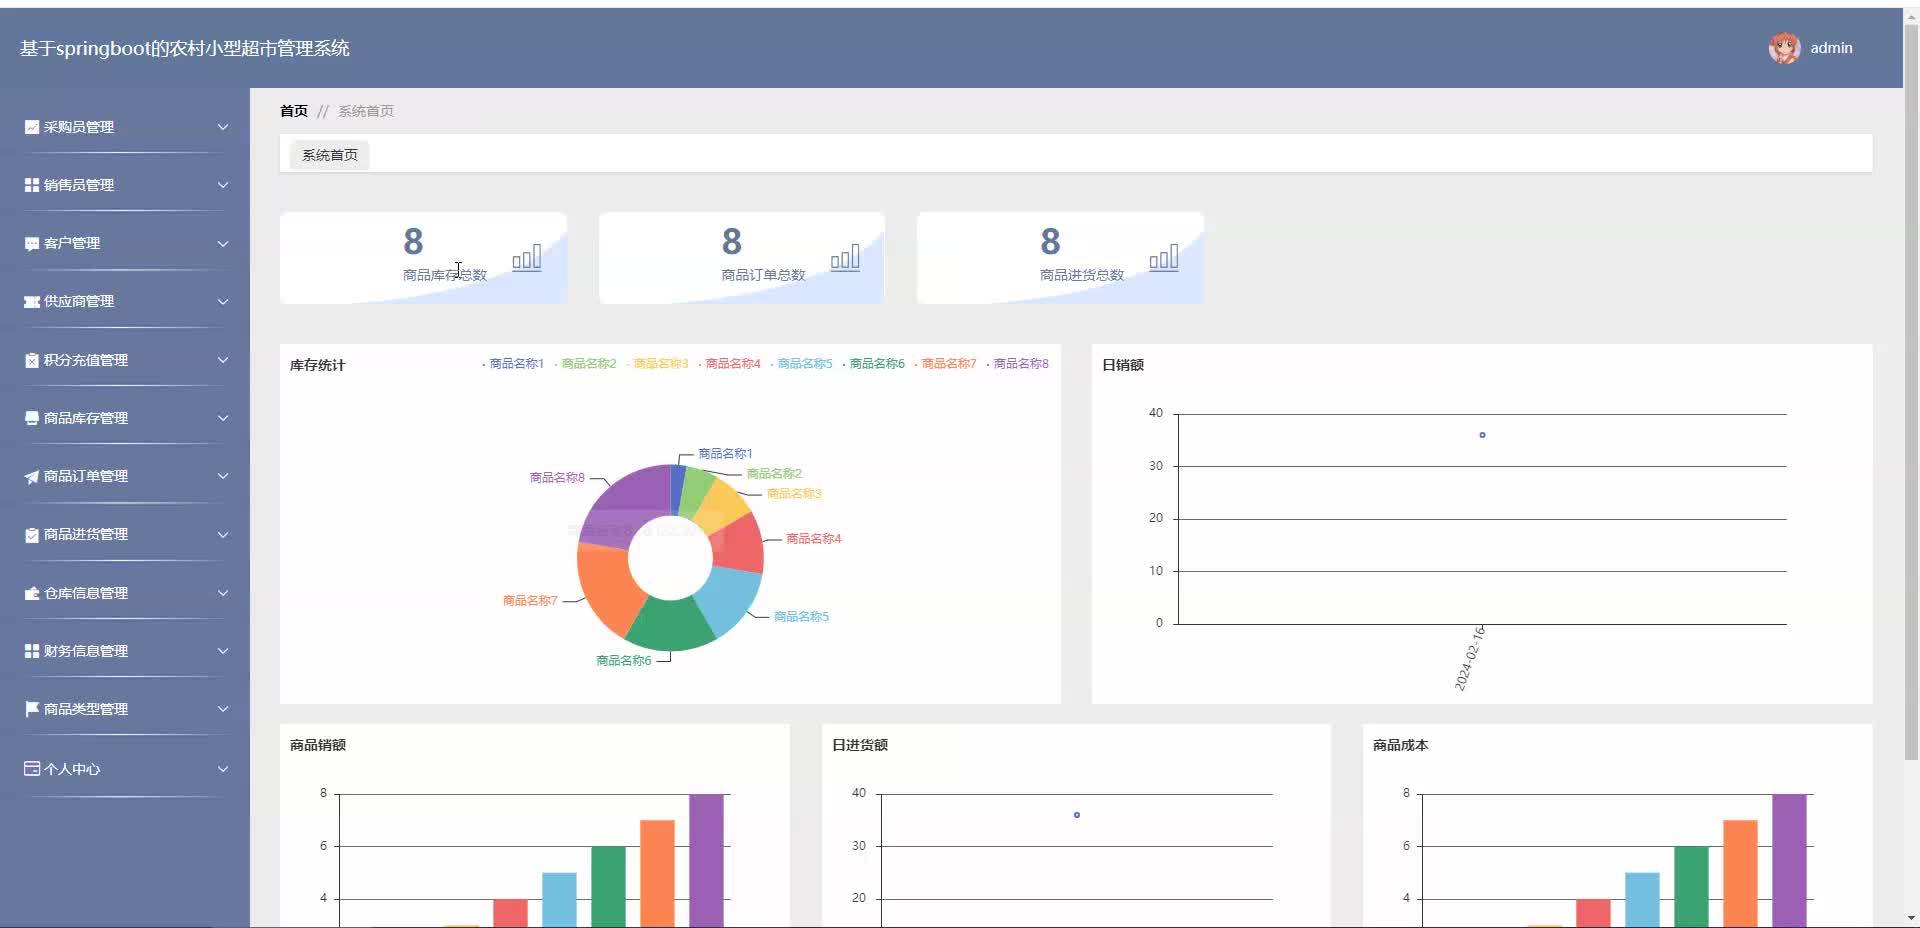Image resolution: width=1920 pixels, height=928 pixels.
Task: Toggle 商品名称4 legend entry visibility
Action: click(x=729, y=364)
